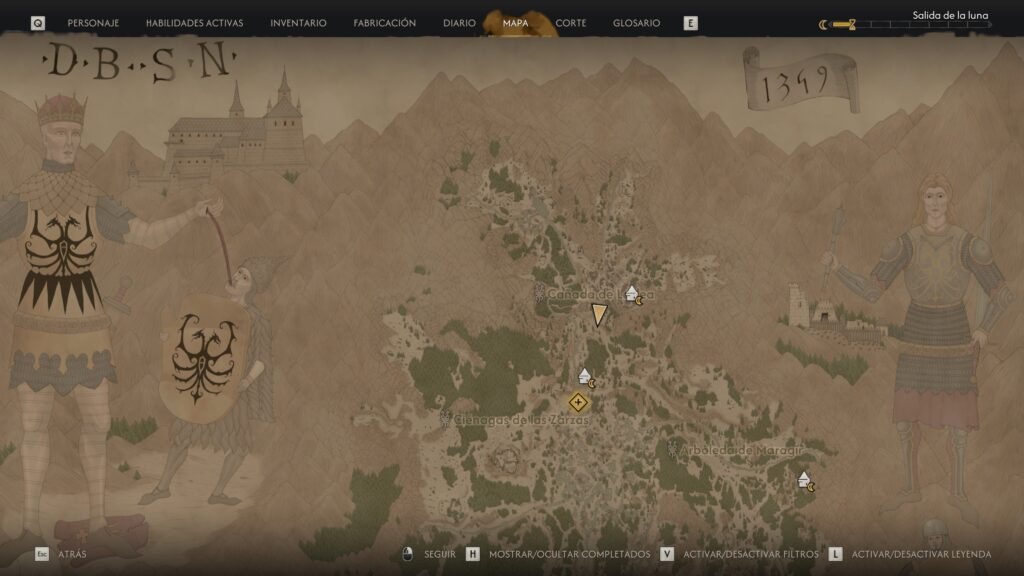1024x576 pixels.
Task: Click the Q key previous-tab icon
Action: pyautogui.click(x=38, y=23)
